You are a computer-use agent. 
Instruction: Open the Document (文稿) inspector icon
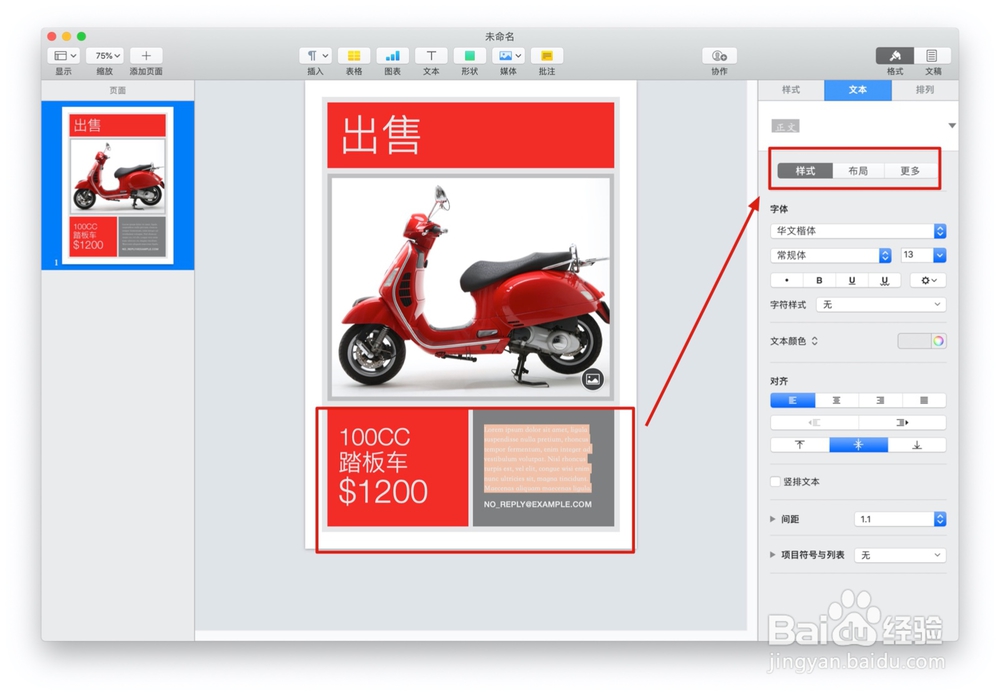(932, 56)
